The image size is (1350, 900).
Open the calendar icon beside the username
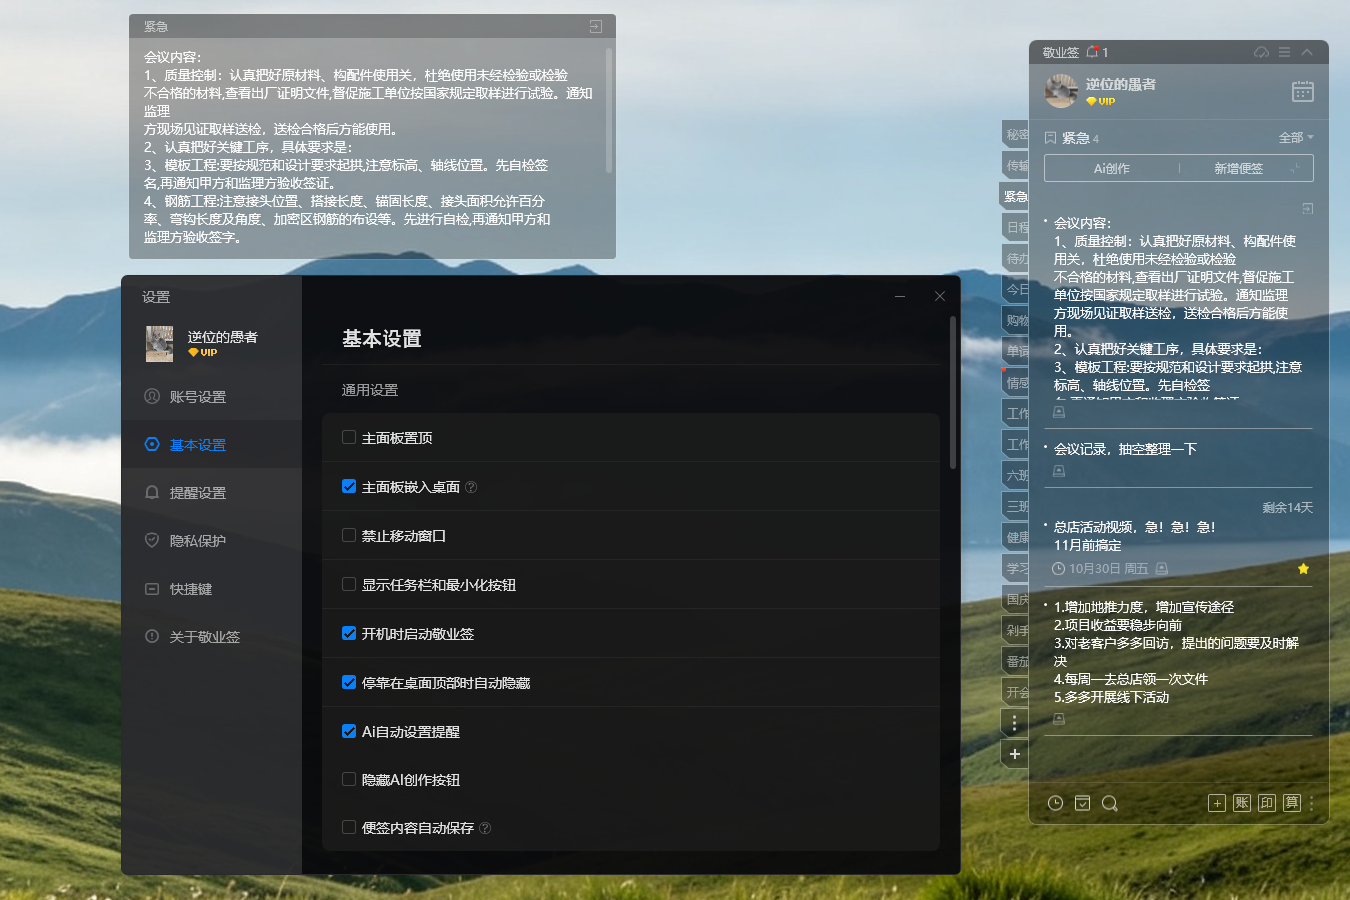(x=1303, y=92)
